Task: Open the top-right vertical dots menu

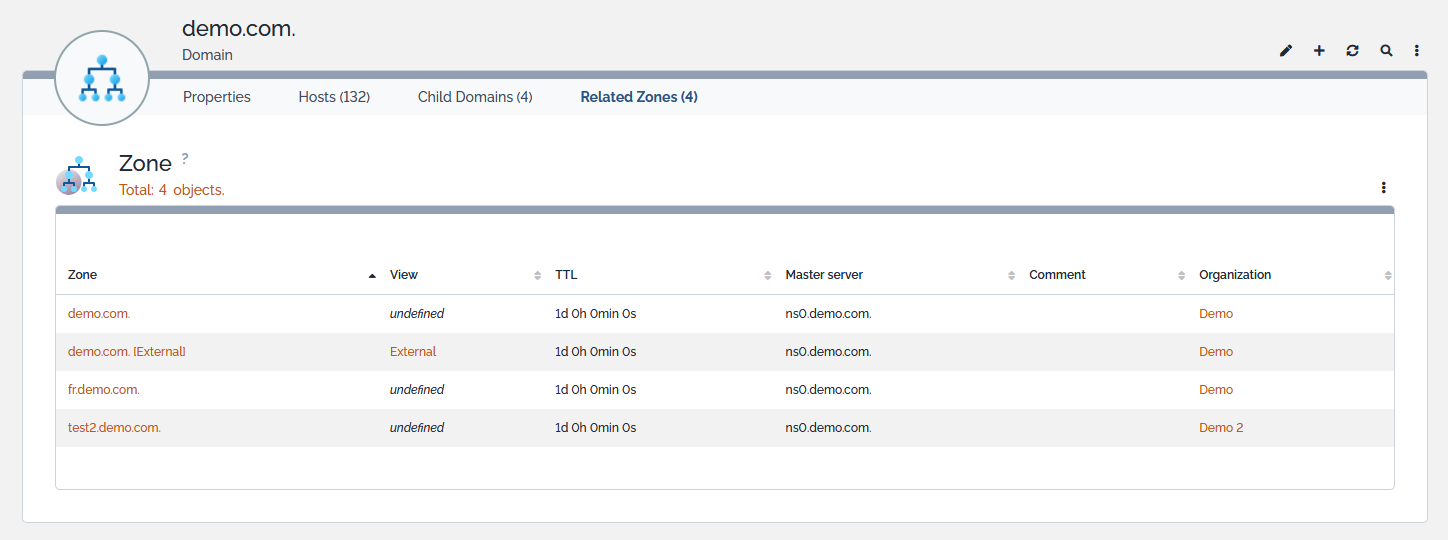Action: click(1417, 51)
